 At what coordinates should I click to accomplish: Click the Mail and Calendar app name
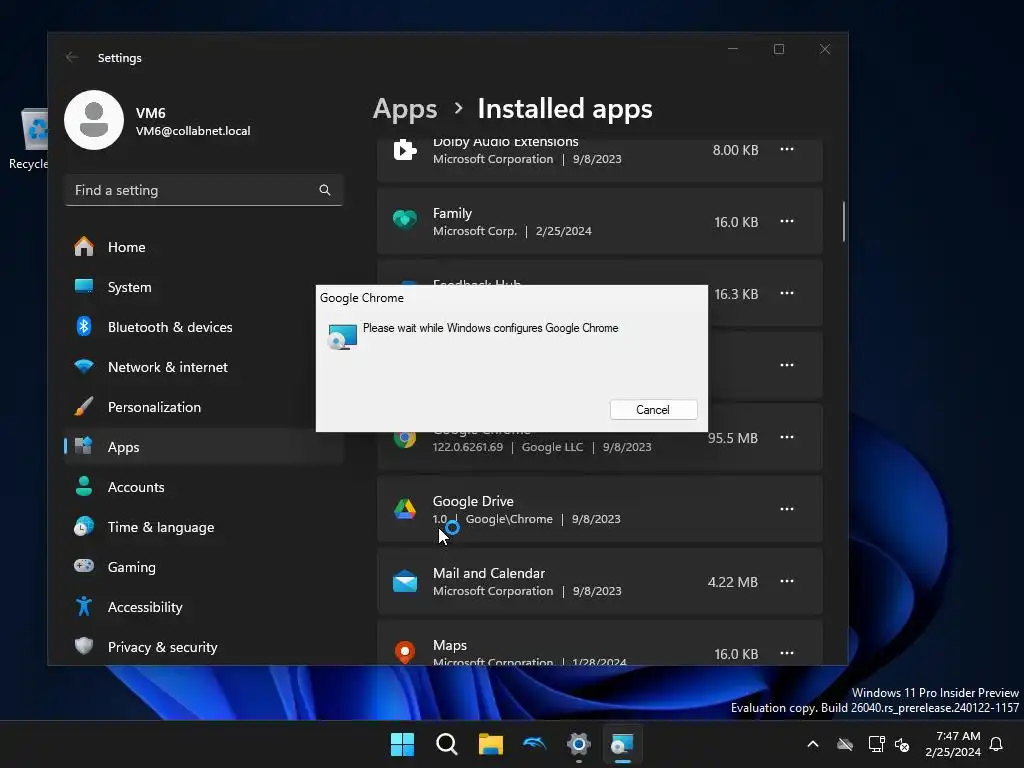[489, 573]
